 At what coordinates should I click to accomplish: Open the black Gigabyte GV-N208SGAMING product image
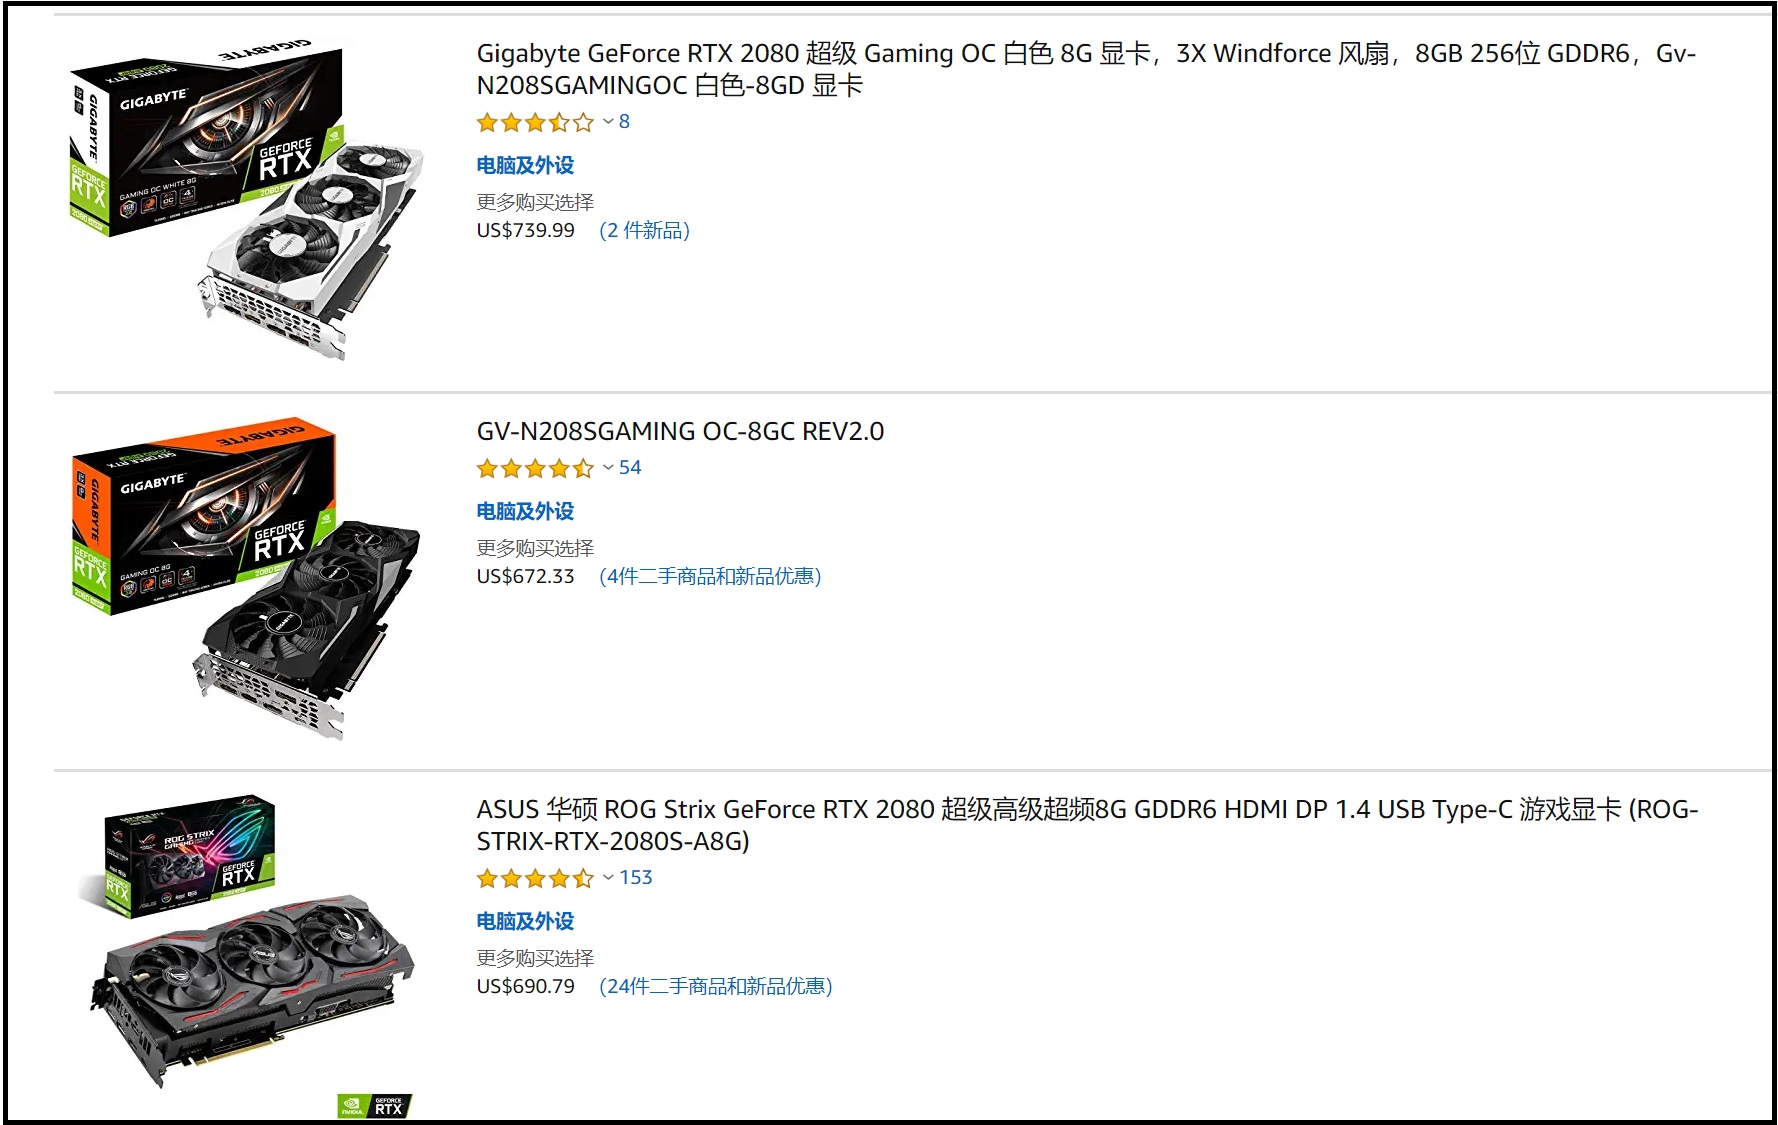coord(247,579)
